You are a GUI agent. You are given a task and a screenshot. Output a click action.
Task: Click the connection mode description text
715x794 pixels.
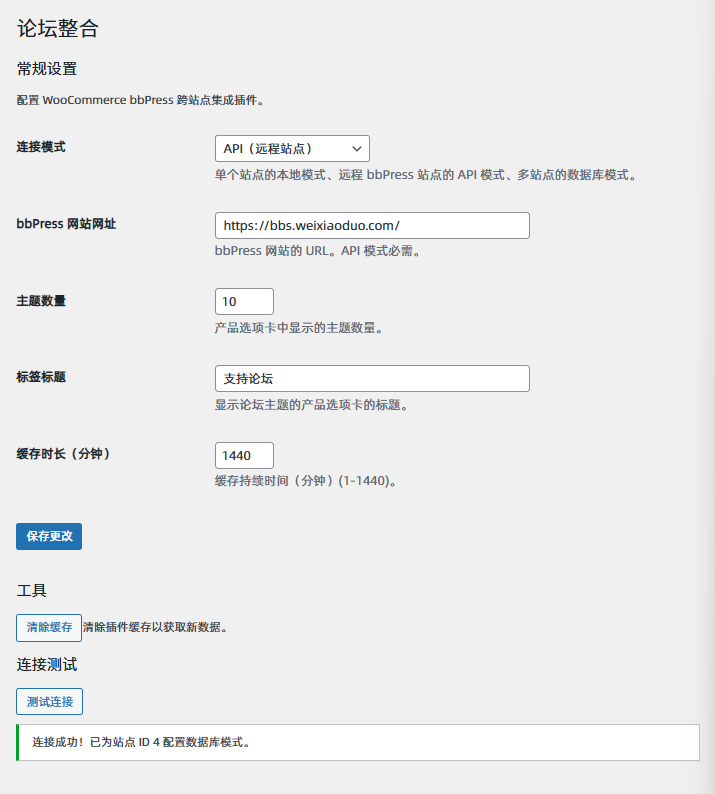point(425,175)
